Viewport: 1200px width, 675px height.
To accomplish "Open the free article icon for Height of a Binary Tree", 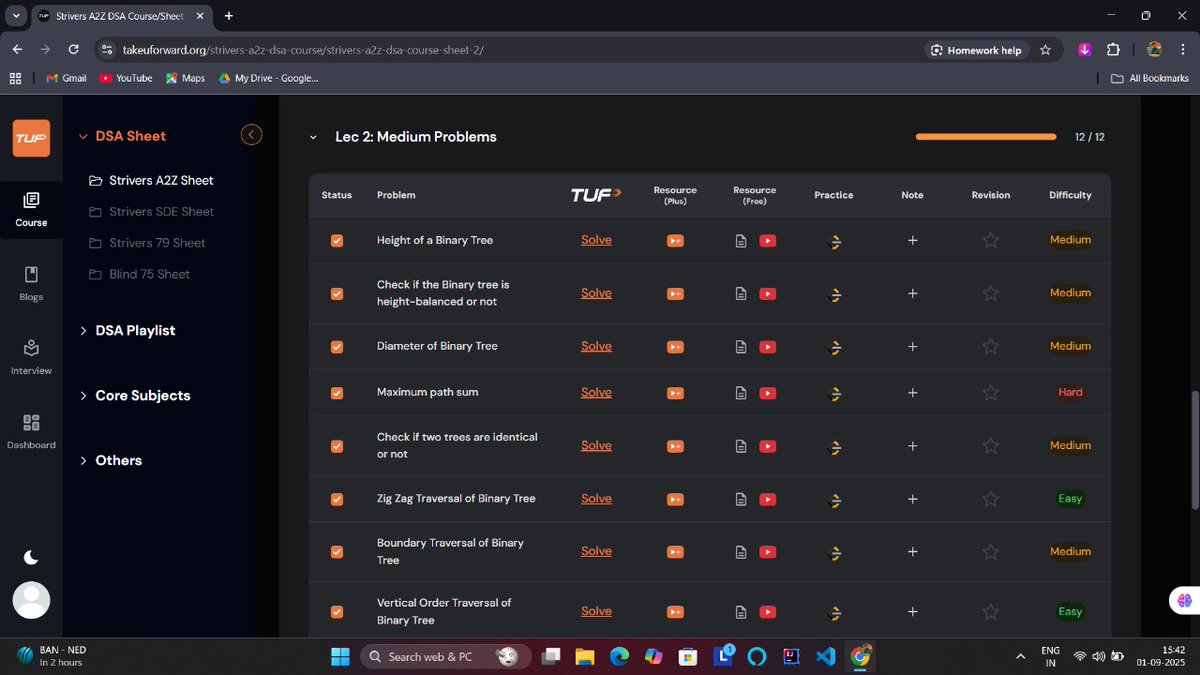I will coord(741,240).
